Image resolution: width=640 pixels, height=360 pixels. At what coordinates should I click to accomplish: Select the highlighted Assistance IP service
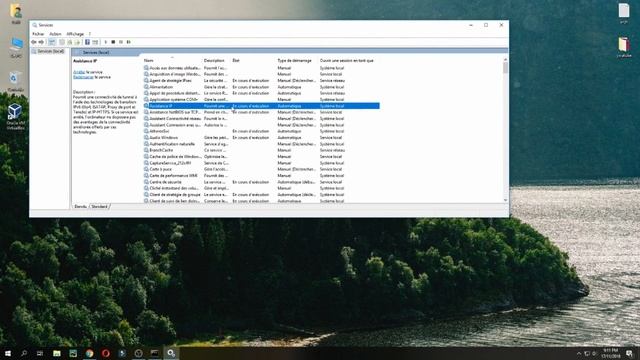(262, 106)
